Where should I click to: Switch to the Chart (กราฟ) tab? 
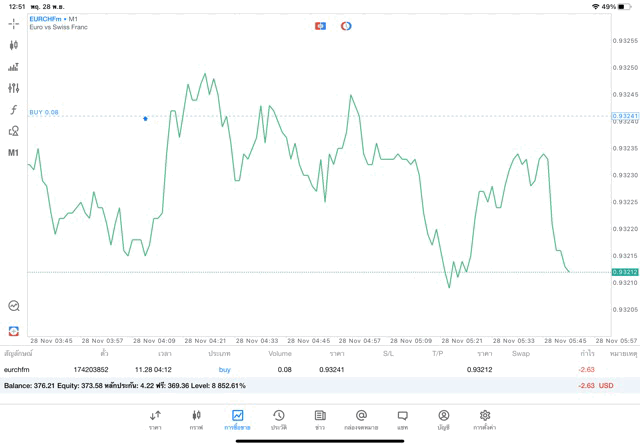click(196, 419)
